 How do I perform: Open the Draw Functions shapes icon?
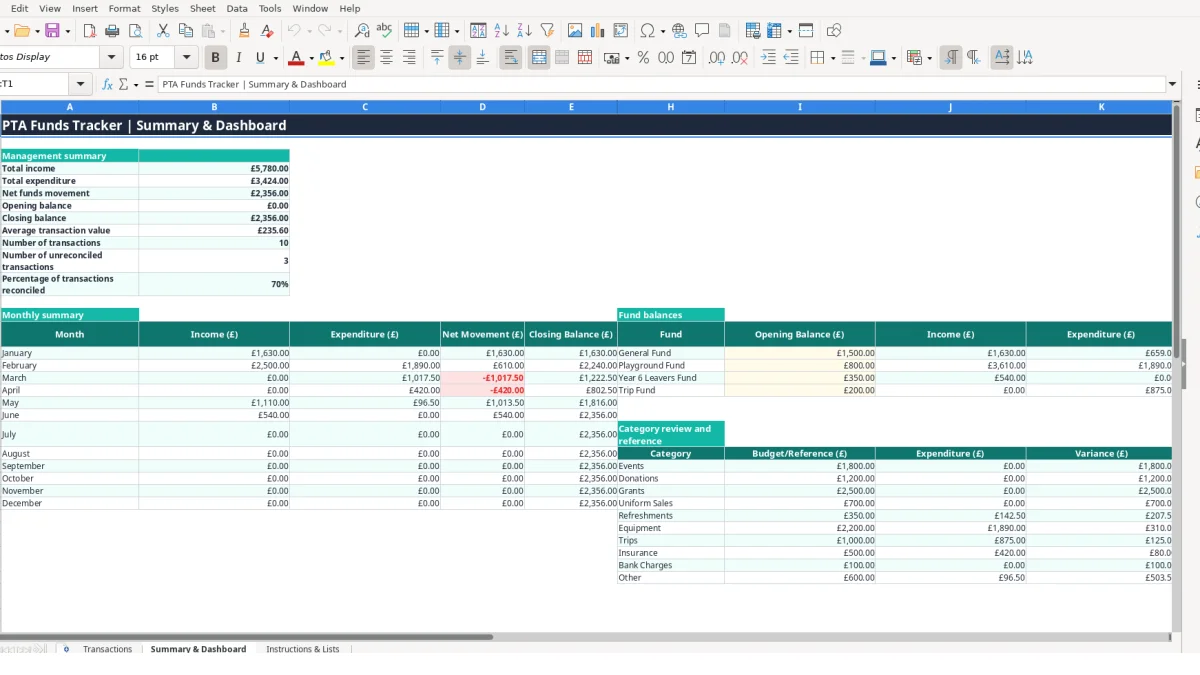(834, 31)
